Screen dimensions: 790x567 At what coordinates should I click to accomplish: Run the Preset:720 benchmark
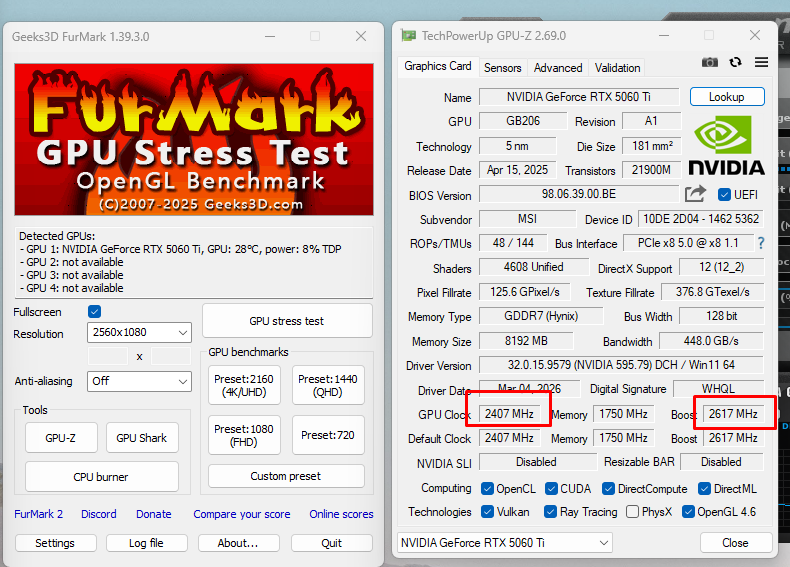pyautogui.click(x=328, y=435)
